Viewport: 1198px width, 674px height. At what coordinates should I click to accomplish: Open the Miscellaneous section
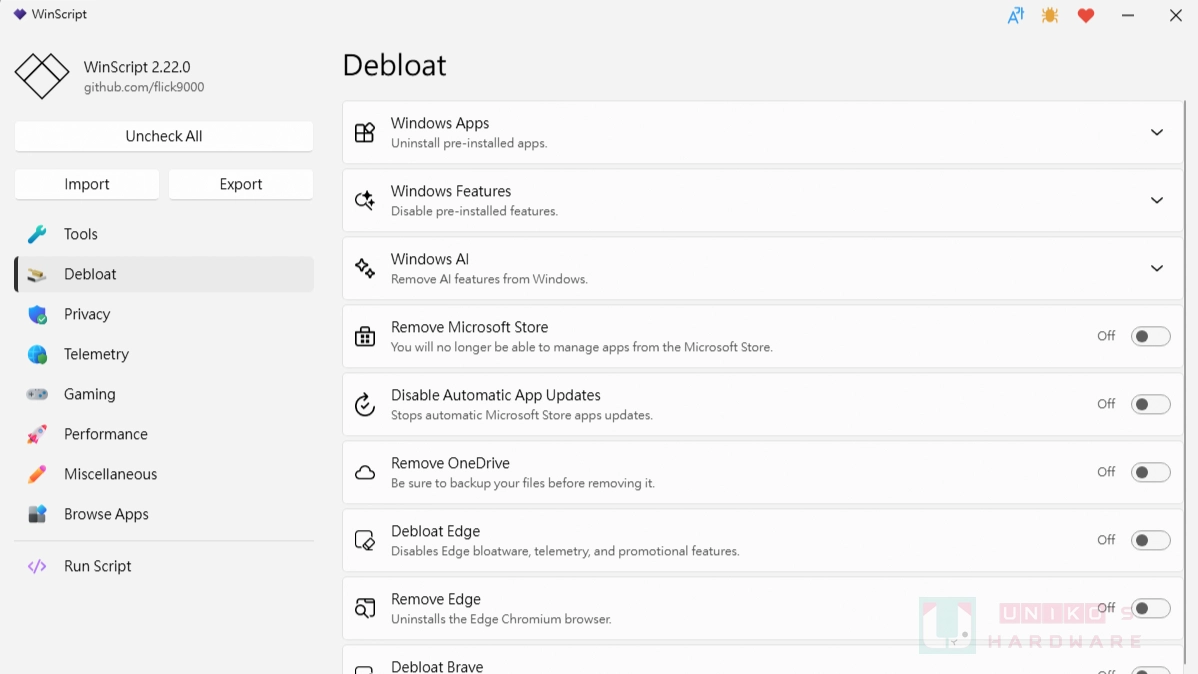(x=164, y=474)
